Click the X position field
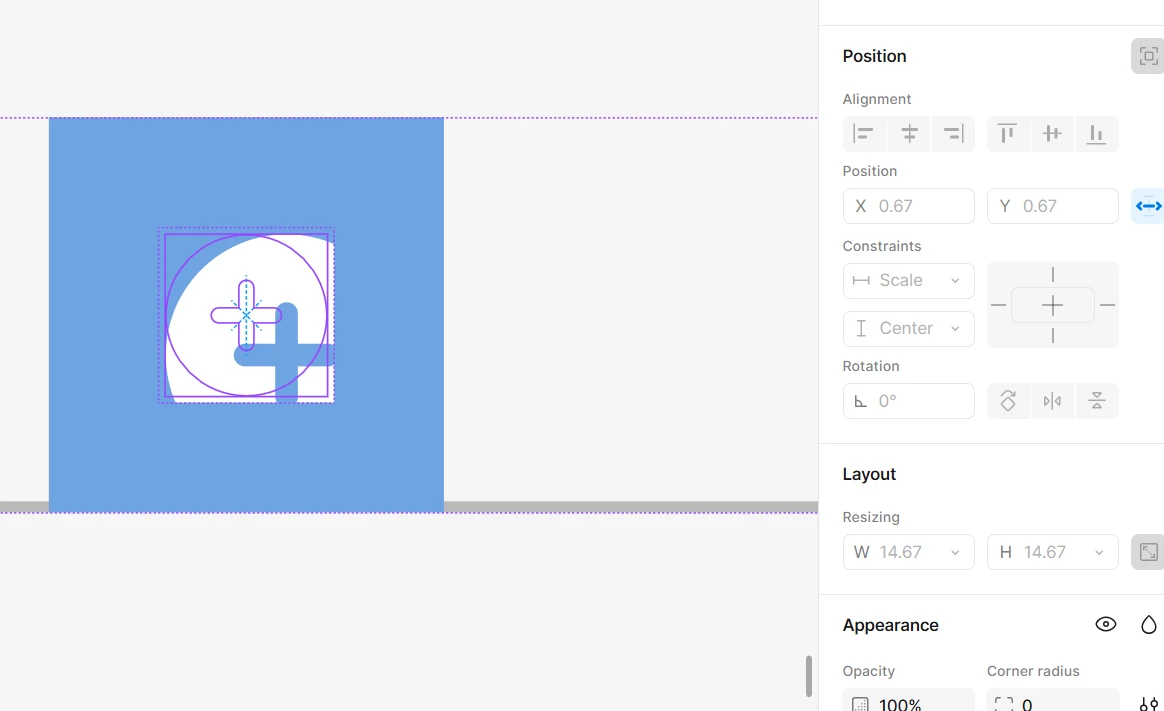Image resolution: width=1164 pixels, height=711 pixels. (909, 206)
